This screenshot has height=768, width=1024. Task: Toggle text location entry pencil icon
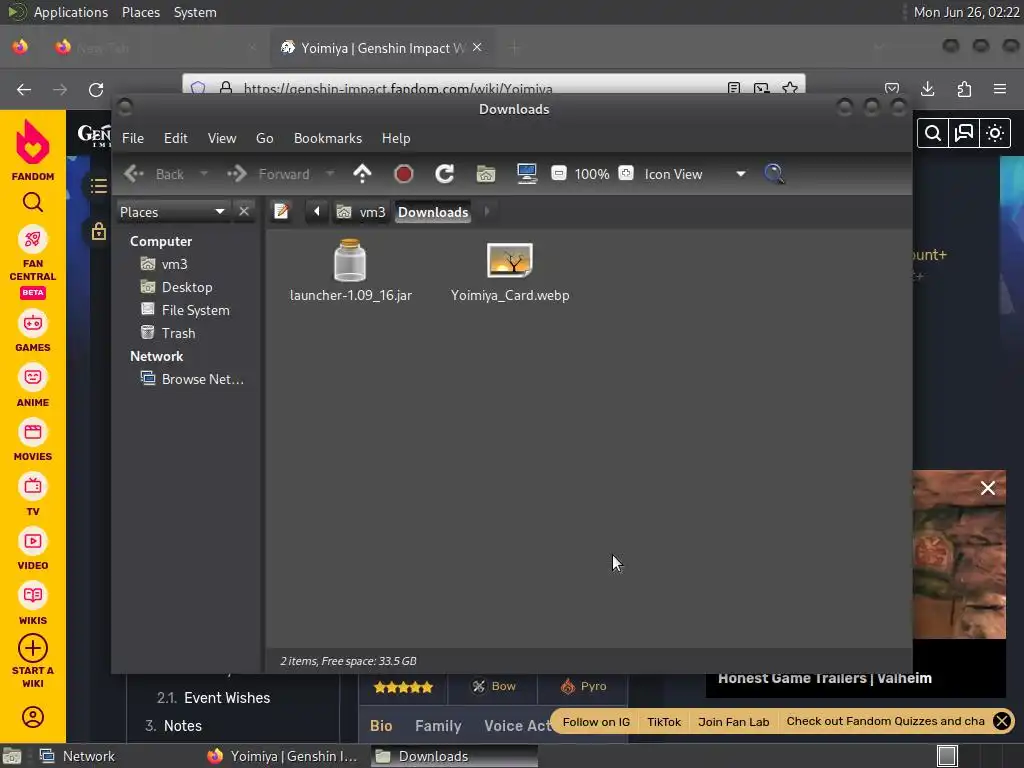pyautogui.click(x=281, y=212)
